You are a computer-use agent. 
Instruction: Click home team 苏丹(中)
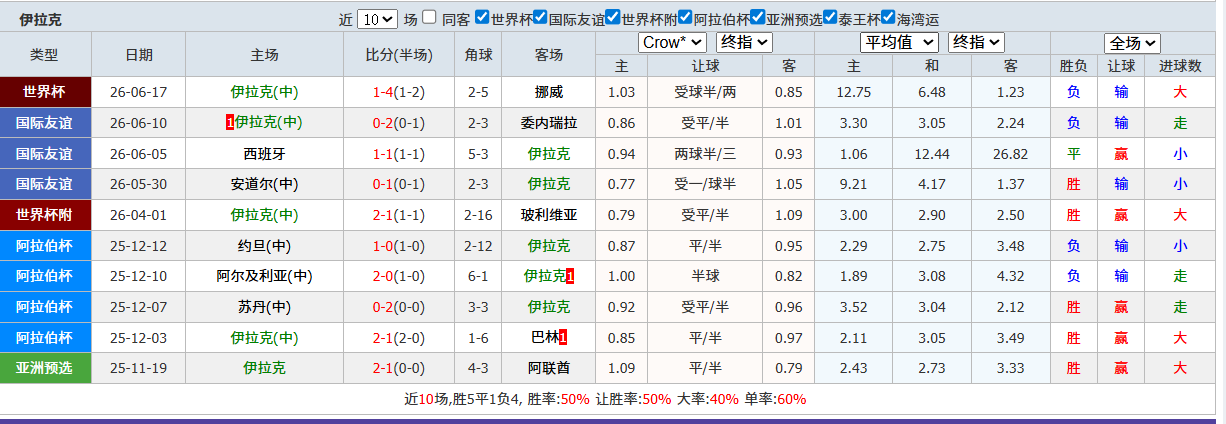(x=264, y=307)
